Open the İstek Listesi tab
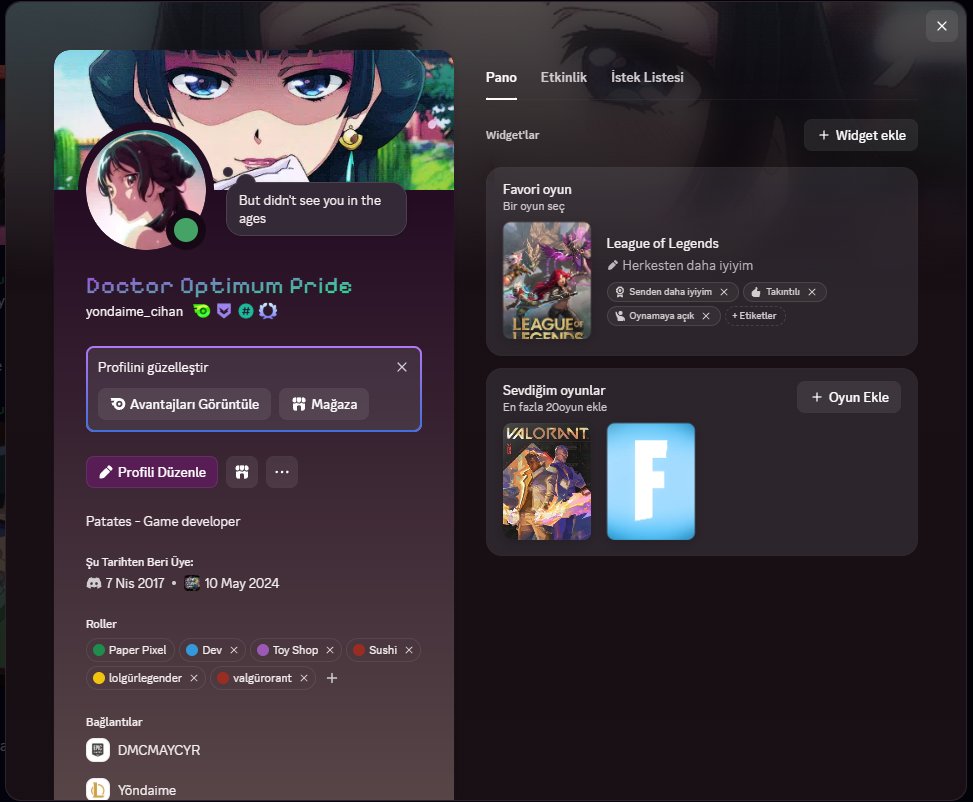The width and height of the screenshot is (973, 802). 647,77
